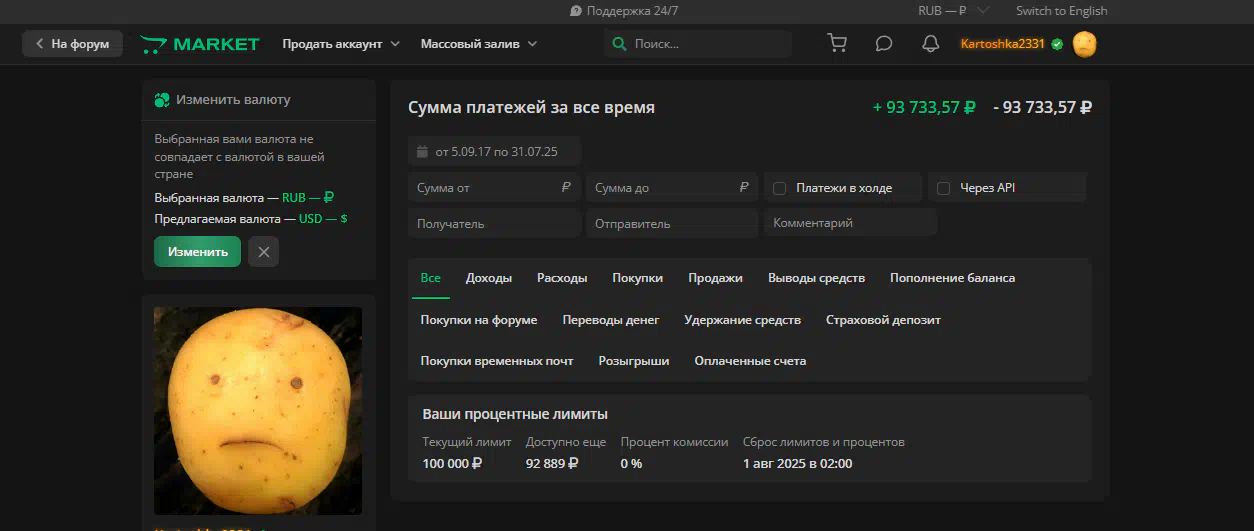Click the '0 %' commission value
Viewport: 1254px width, 531px height.
(x=631, y=464)
